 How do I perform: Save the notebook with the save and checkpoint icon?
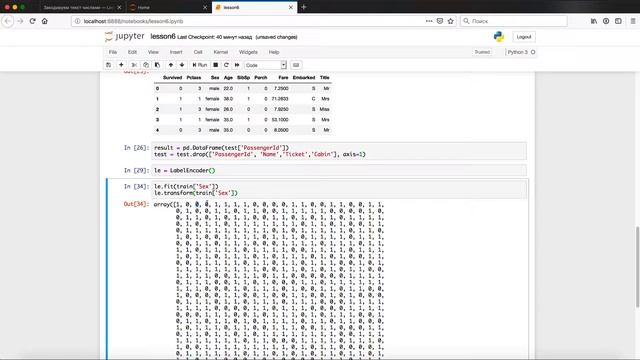(x=109, y=65)
